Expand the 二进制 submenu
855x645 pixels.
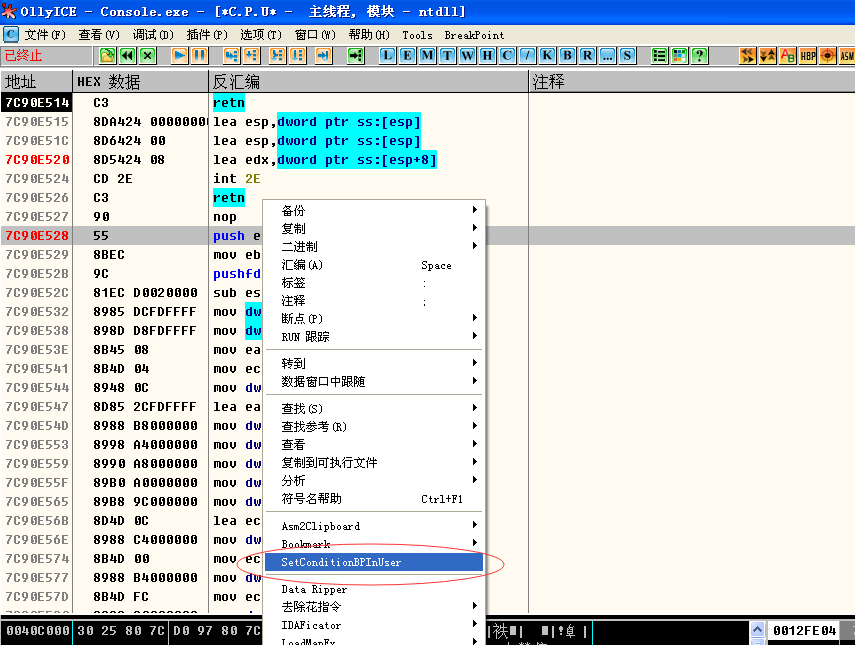374,246
